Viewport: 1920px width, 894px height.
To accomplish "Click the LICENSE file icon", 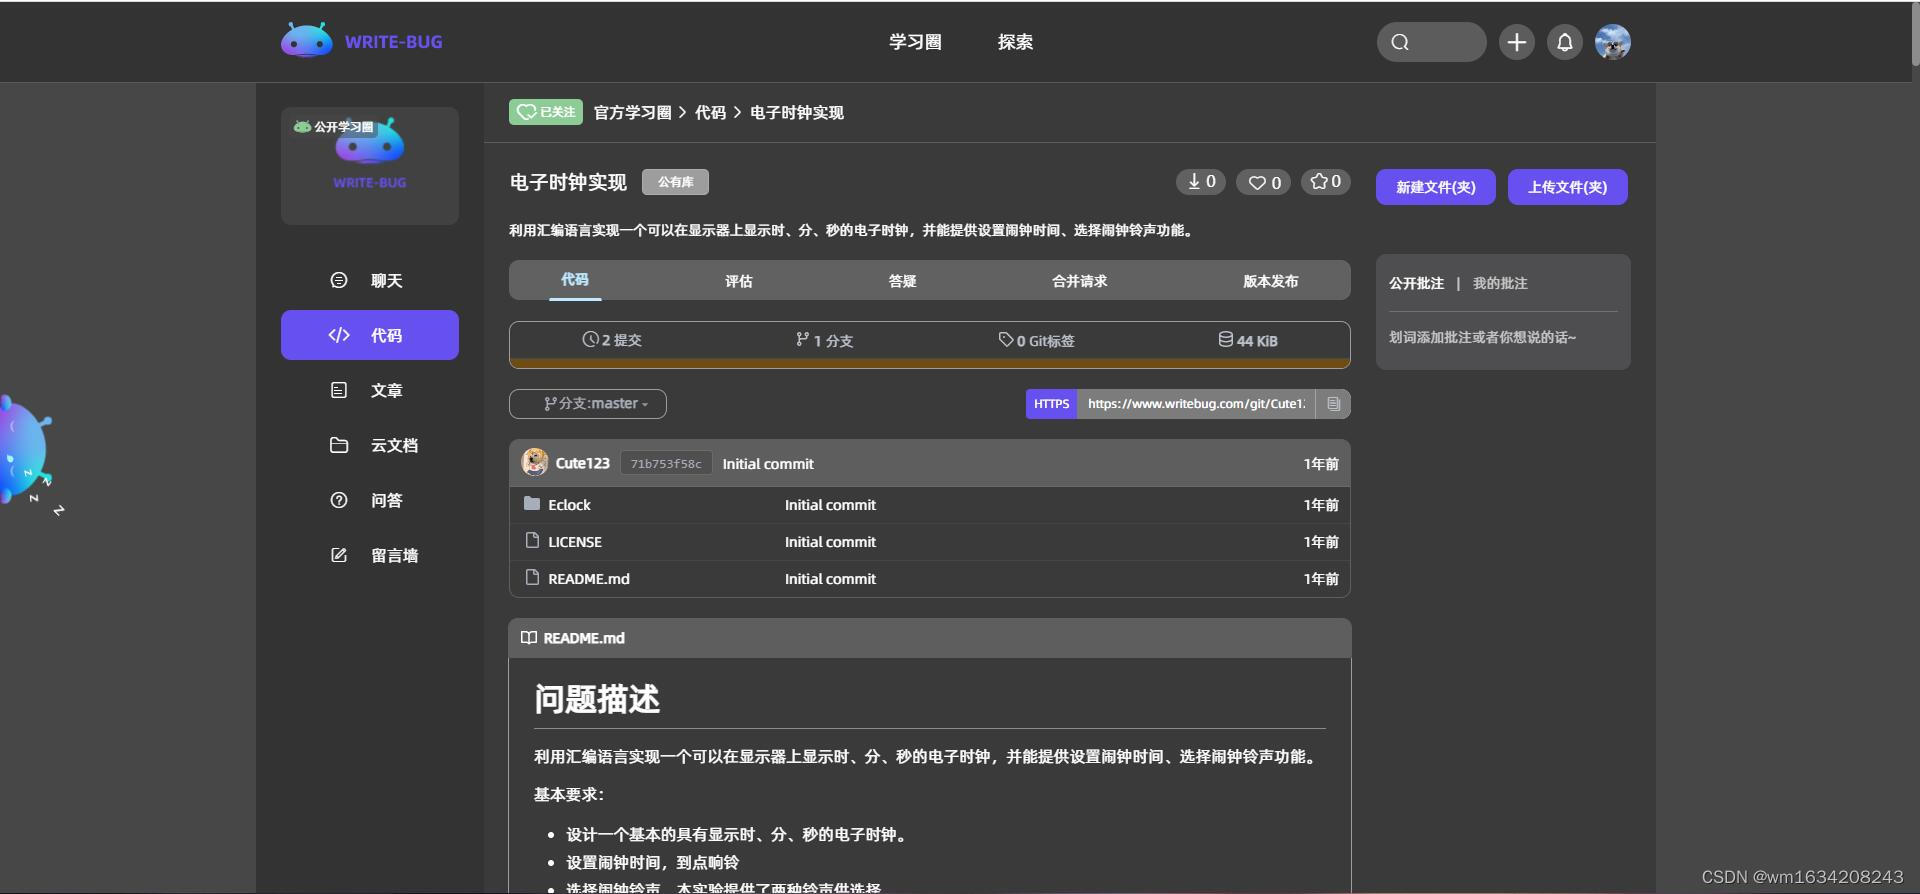I will pyautogui.click(x=532, y=540).
